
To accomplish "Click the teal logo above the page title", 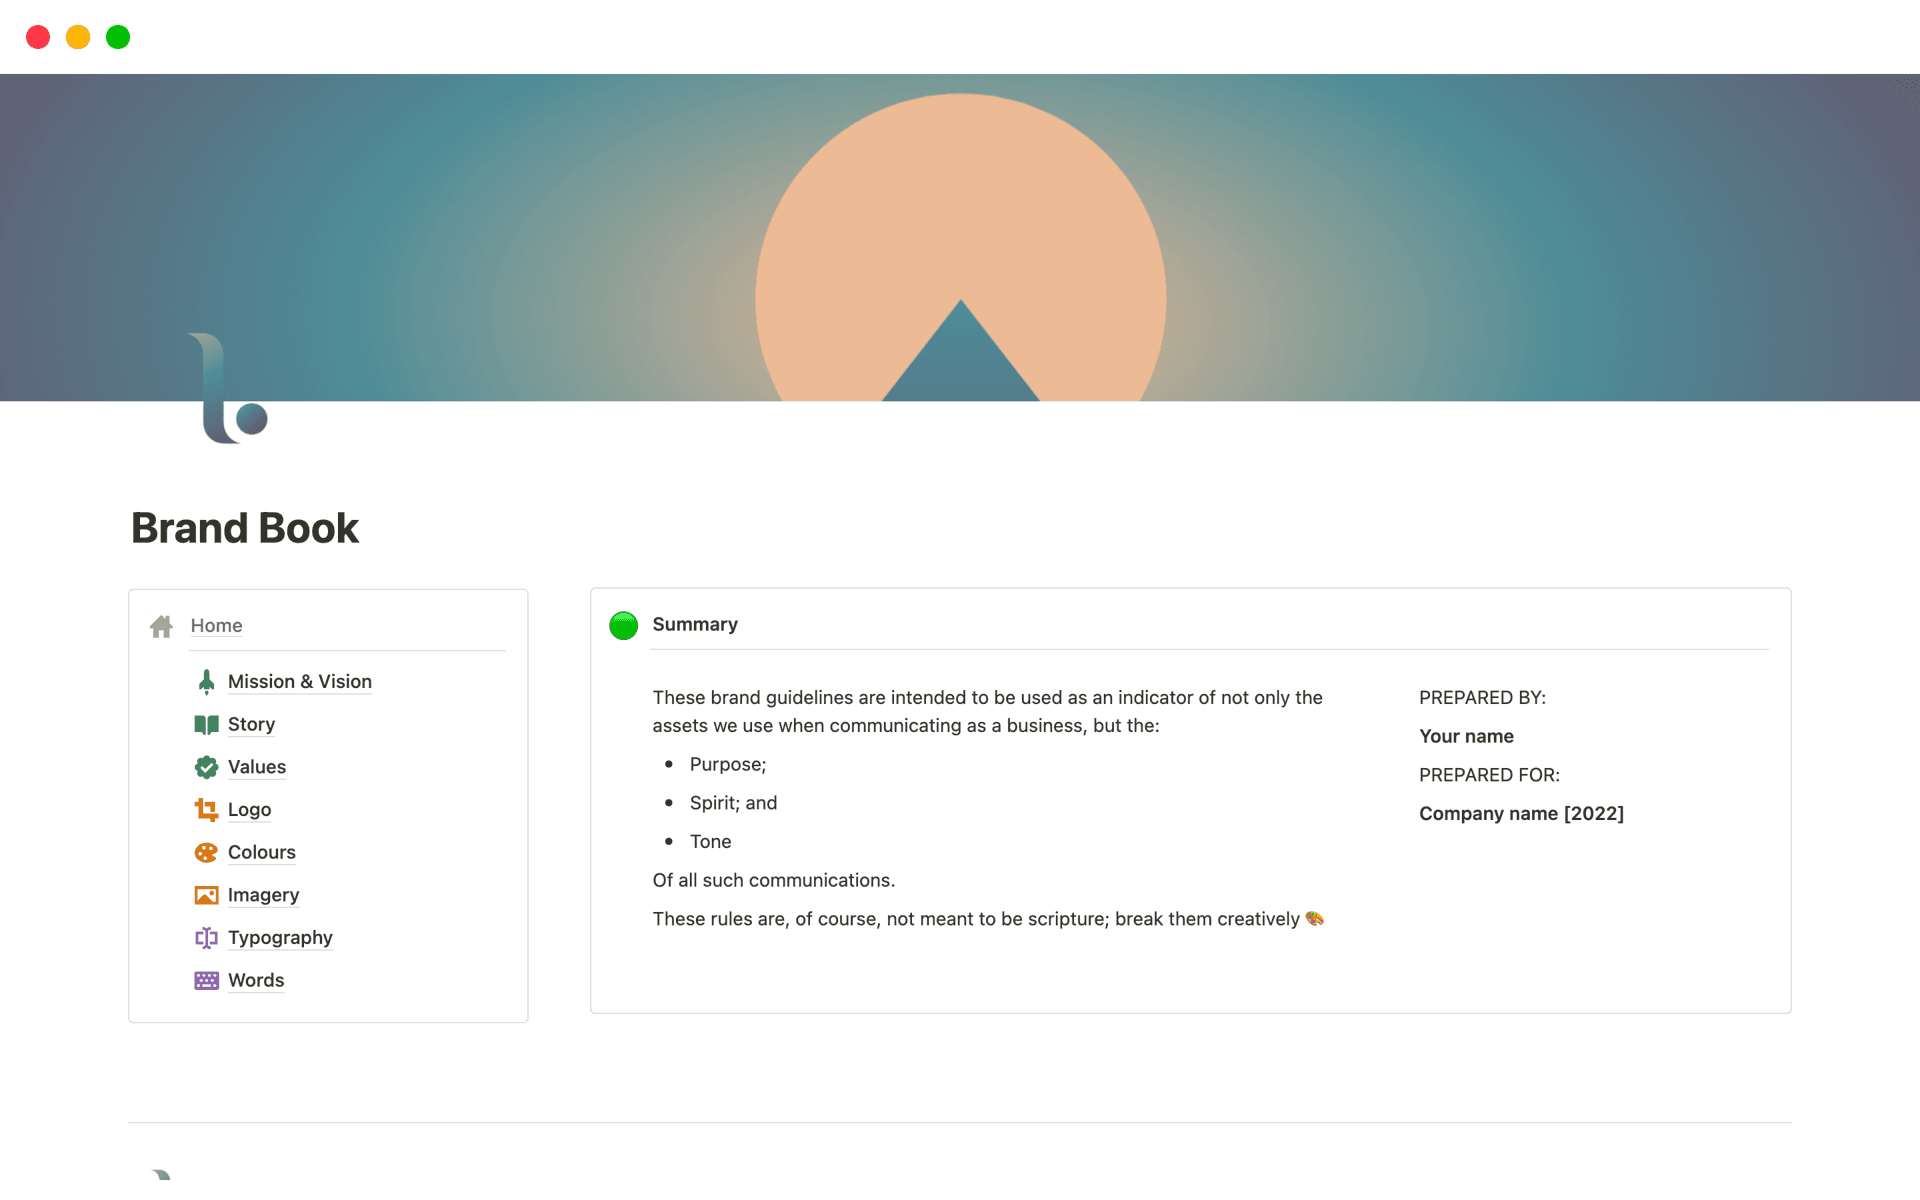I will pyautogui.click(x=228, y=386).
